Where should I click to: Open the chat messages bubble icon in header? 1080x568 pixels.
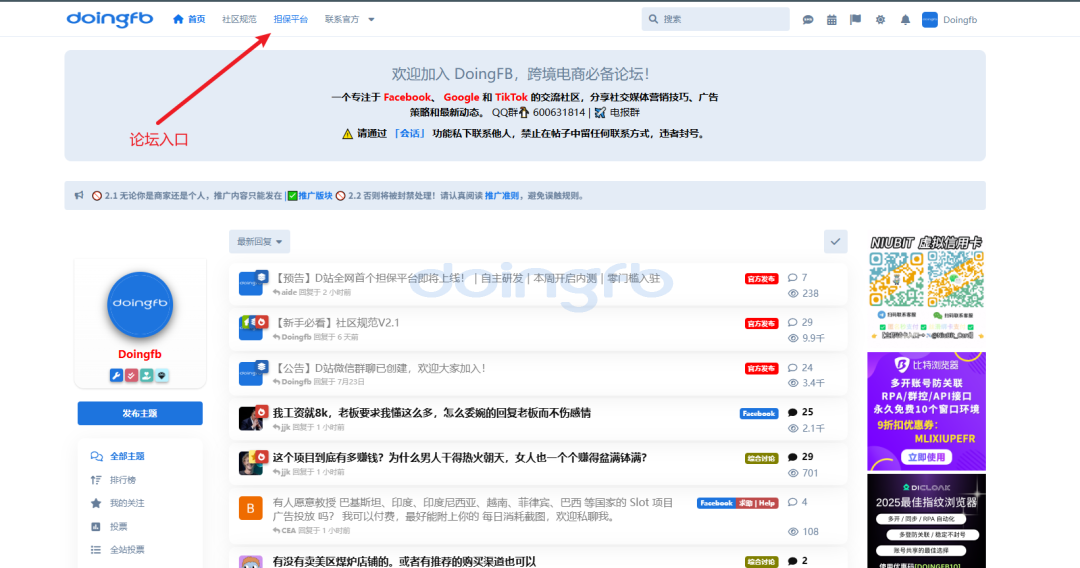coord(808,19)
